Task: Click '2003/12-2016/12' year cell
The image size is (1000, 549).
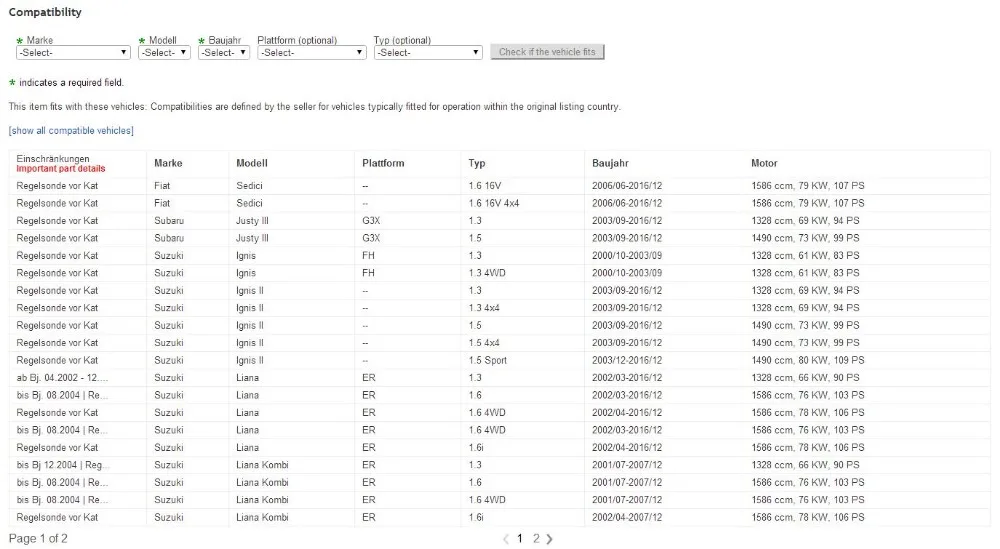Action: (627, 360)
